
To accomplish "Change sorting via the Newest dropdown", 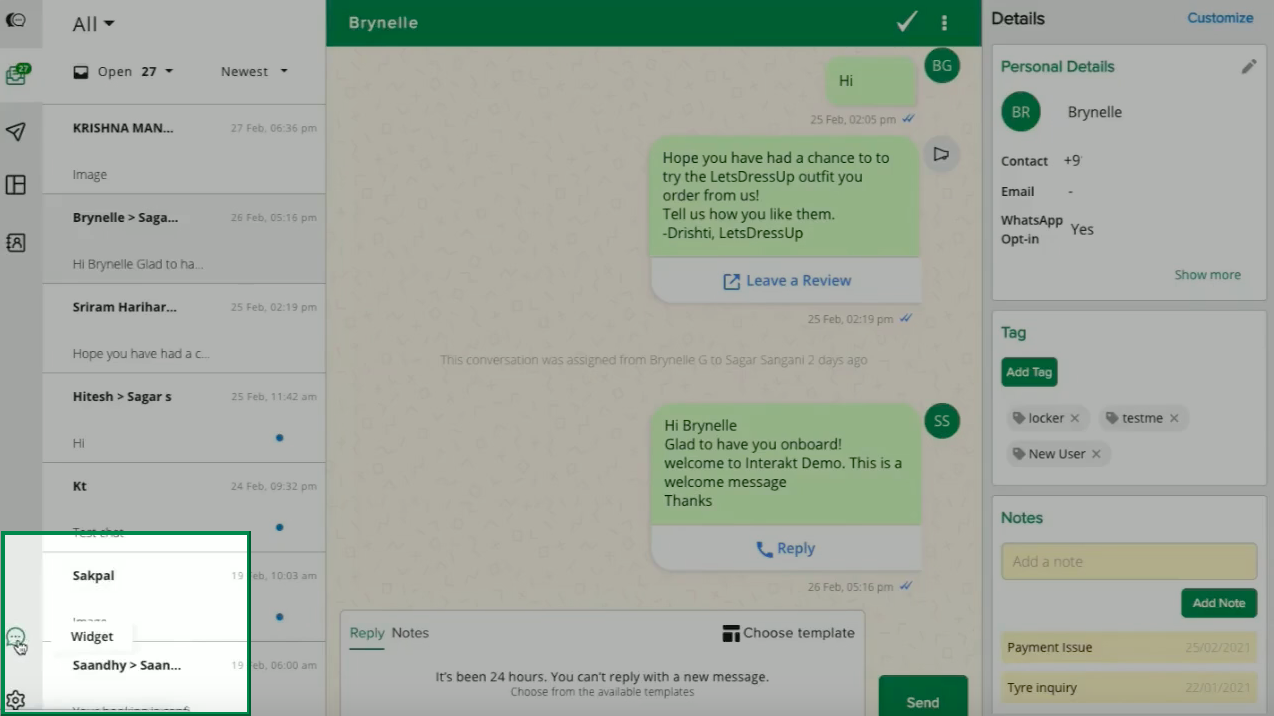I will pyautogui.click(x=253, y=71).
